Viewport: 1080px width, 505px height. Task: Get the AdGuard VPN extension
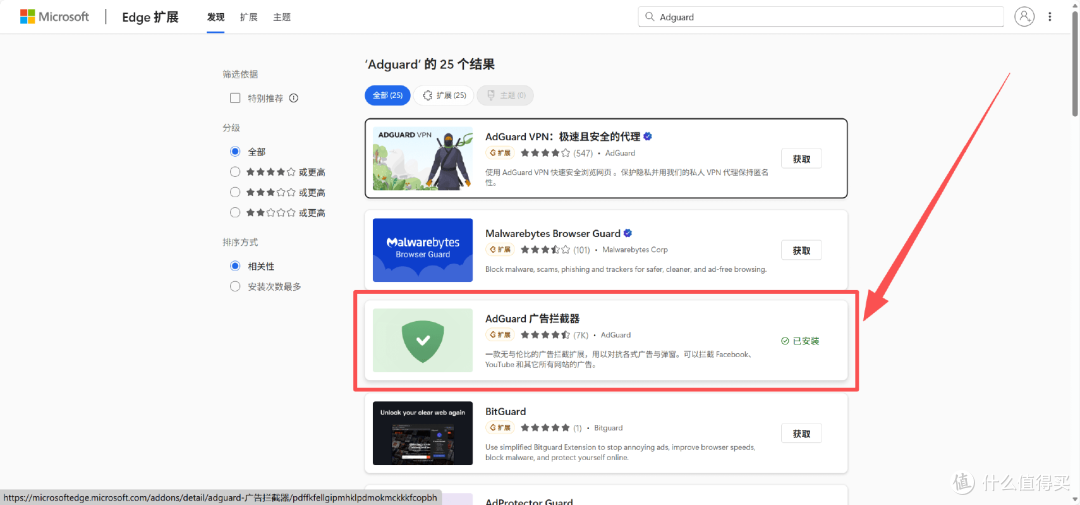(x=802, y=158)
